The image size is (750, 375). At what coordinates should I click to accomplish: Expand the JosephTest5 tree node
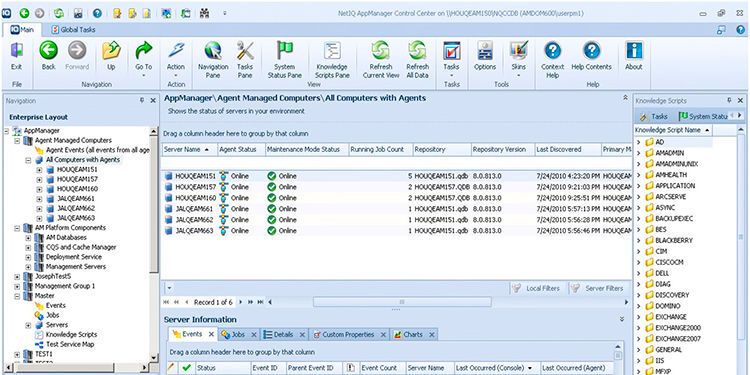coord(18,276)
